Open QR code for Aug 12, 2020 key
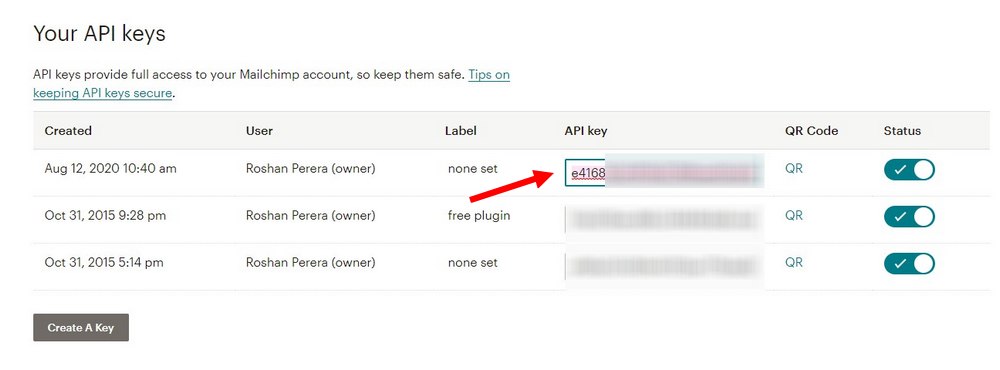The width and height of the screenshot is (1000, 370). [x=793, y=169]
